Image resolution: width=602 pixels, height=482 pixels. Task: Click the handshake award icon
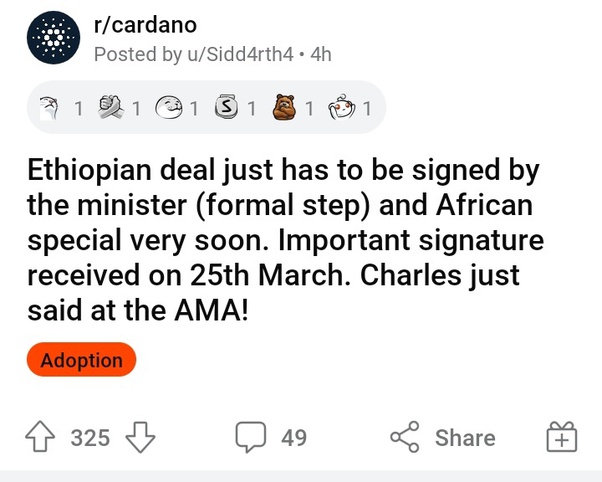112,107
